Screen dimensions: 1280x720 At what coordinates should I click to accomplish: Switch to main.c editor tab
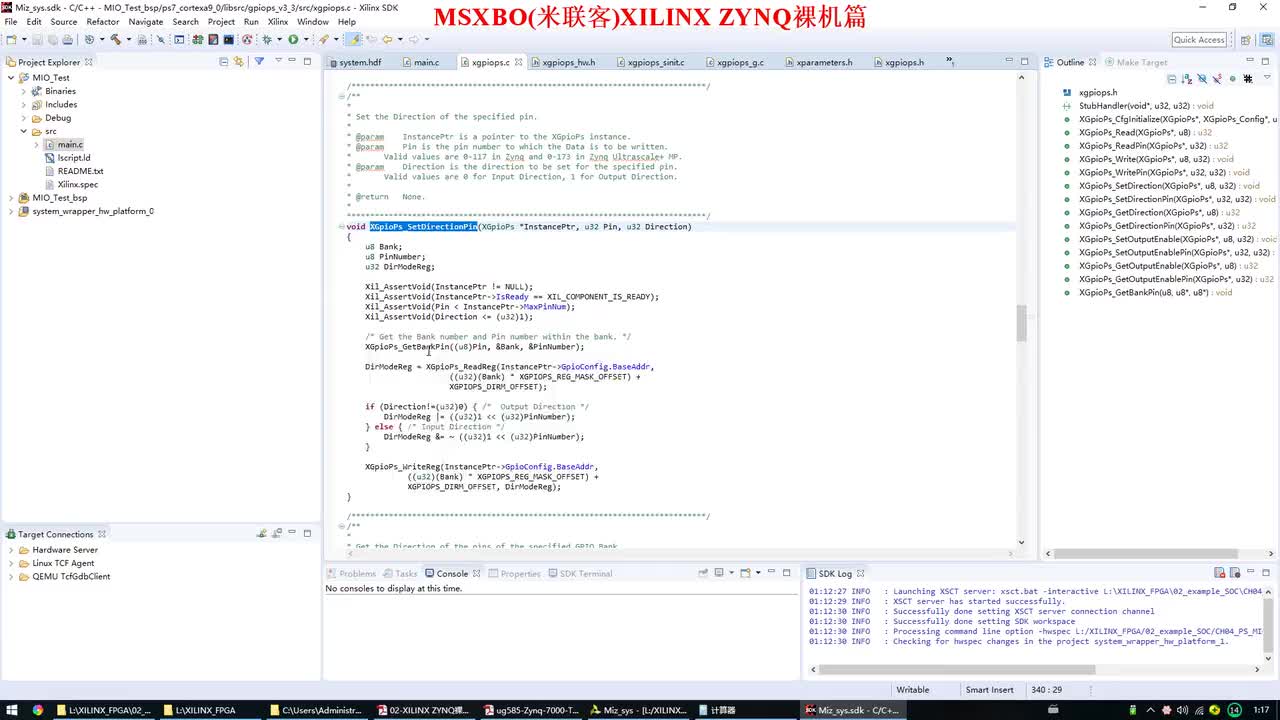421,62
